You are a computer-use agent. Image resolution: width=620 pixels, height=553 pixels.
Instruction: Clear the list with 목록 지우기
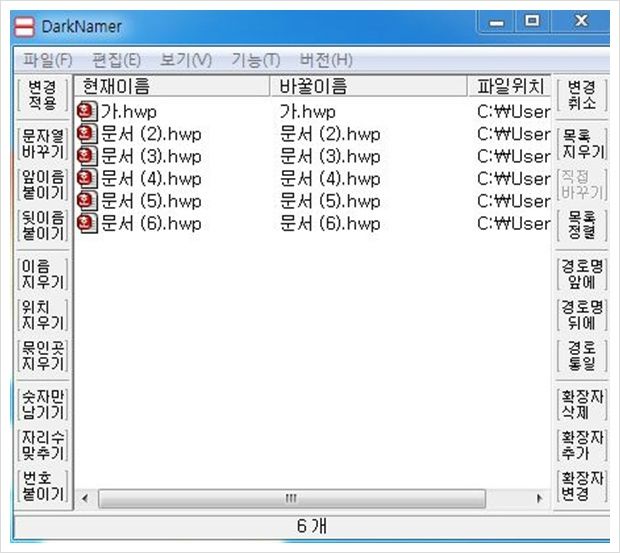pyautogui.click(x=582, y=143)
